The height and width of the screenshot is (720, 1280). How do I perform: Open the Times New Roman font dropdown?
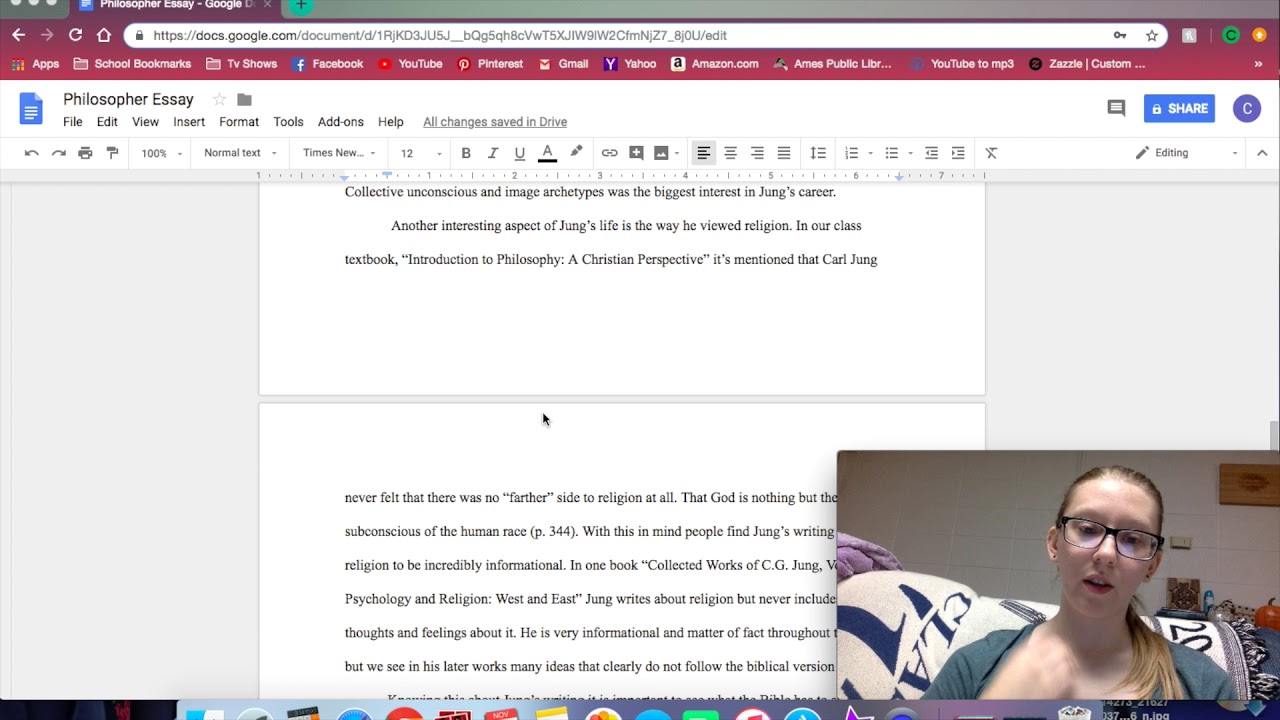339,153
